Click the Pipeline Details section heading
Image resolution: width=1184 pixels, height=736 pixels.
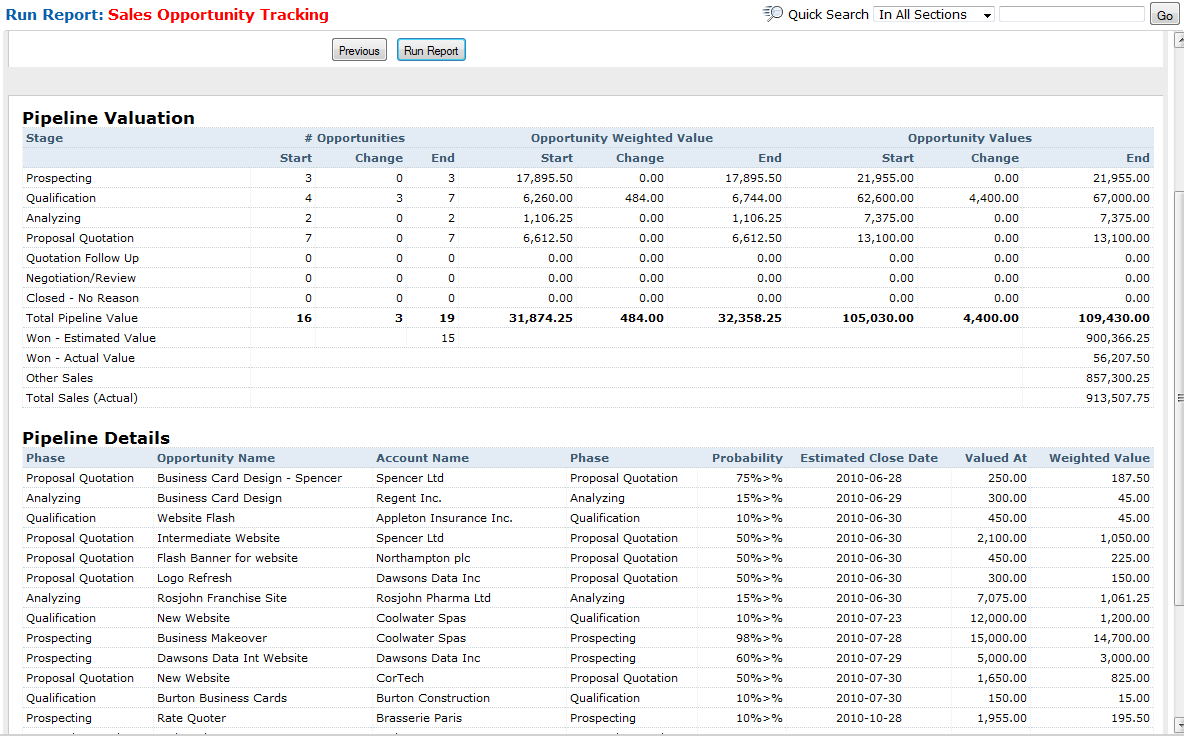click(96, 438)
